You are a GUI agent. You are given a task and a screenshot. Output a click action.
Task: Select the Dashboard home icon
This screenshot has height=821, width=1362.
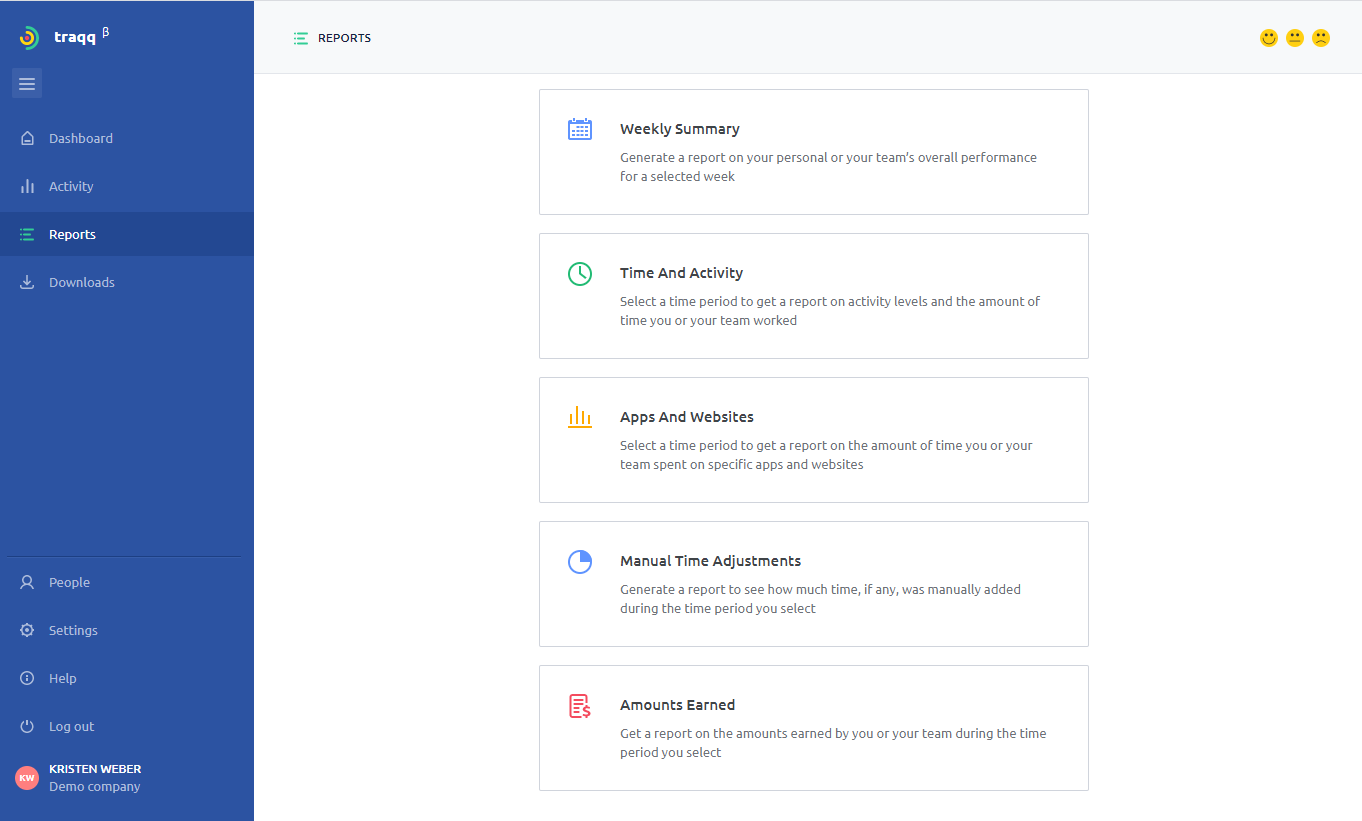point(26,138)
